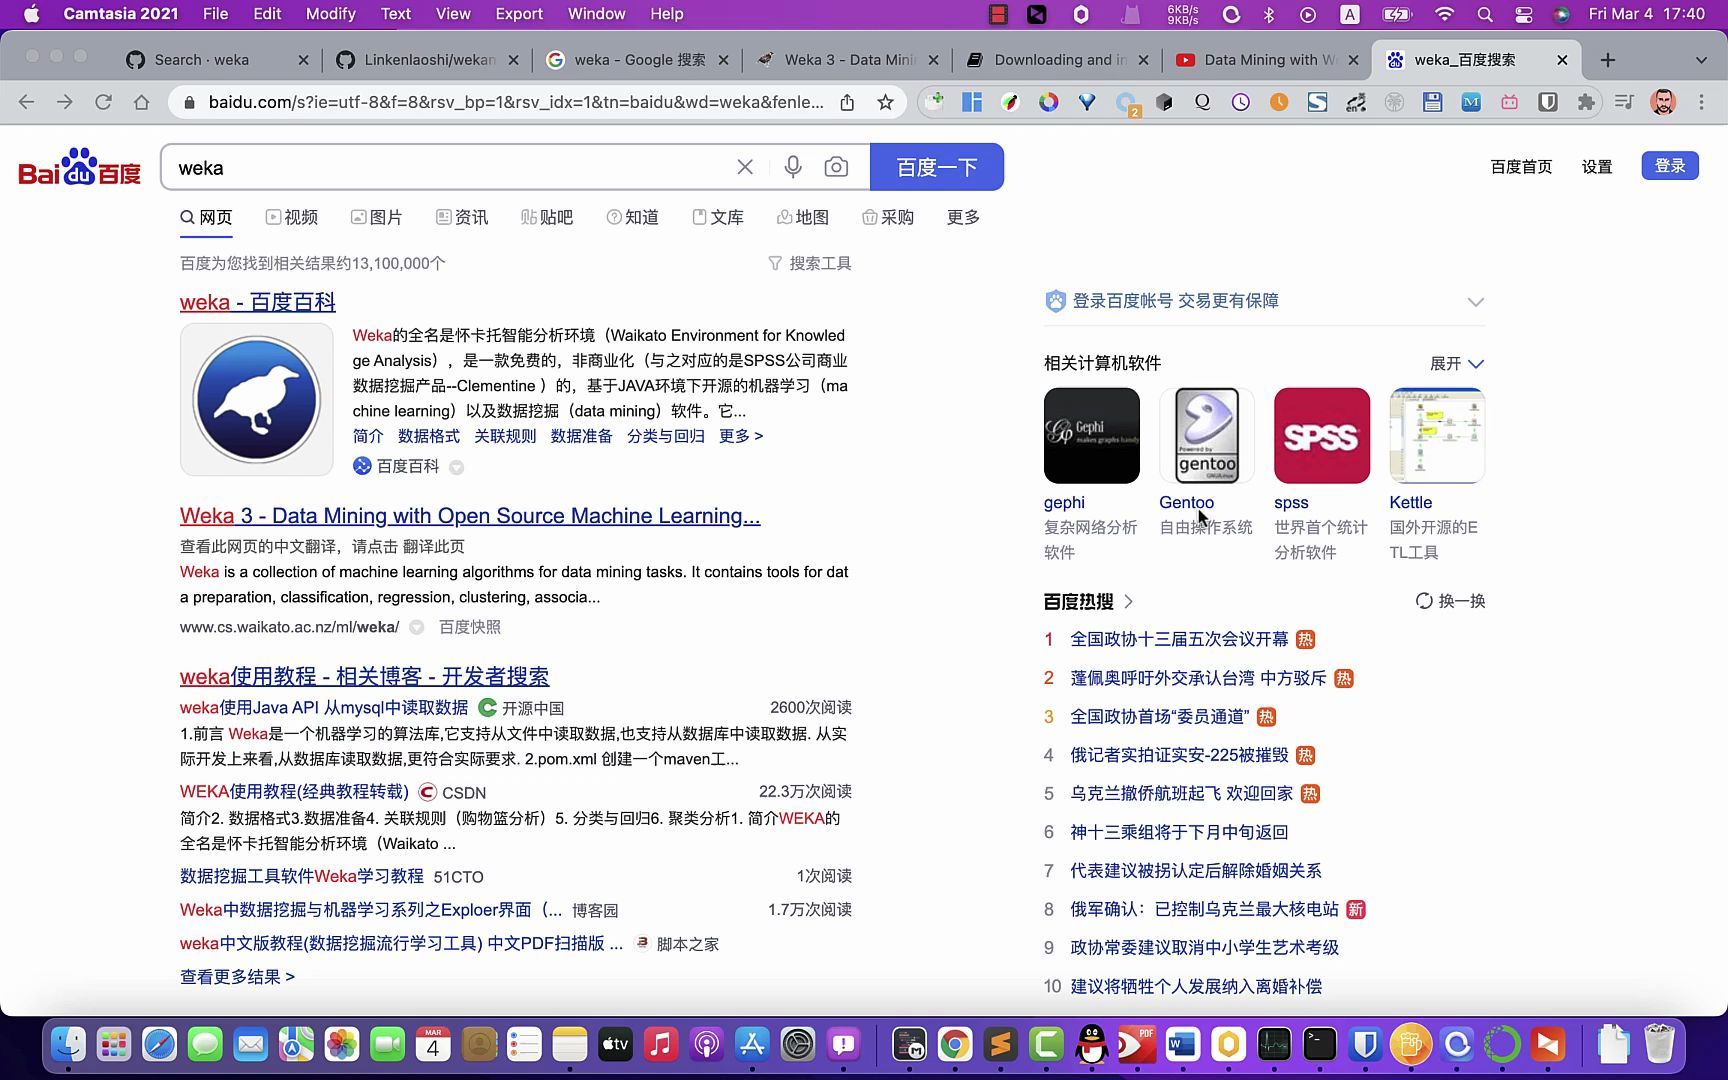This screenshot has height=1080, width=1728.
Task: Clear the search box with X icon
Action: pyautogui.click(x=745, y=167)
